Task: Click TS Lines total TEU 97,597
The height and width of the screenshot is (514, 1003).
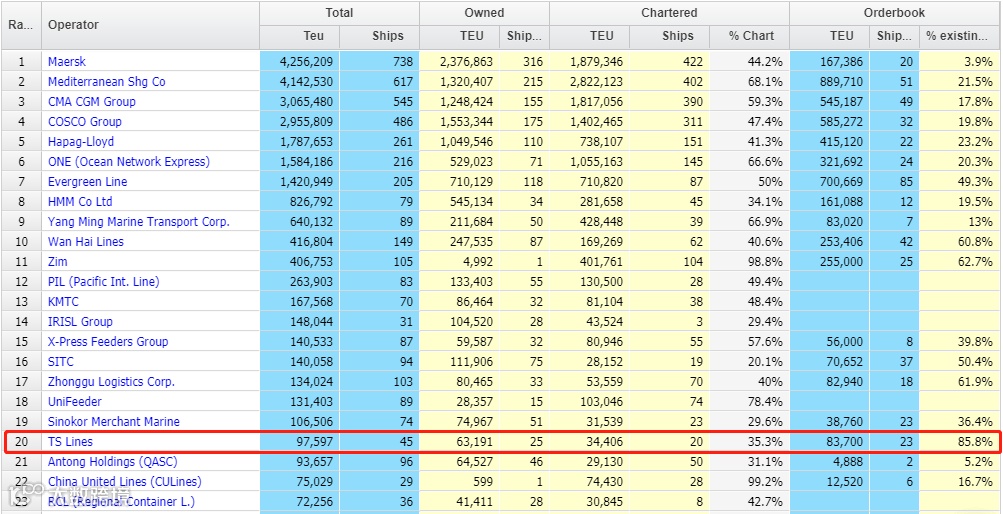Action: point(299,441)
